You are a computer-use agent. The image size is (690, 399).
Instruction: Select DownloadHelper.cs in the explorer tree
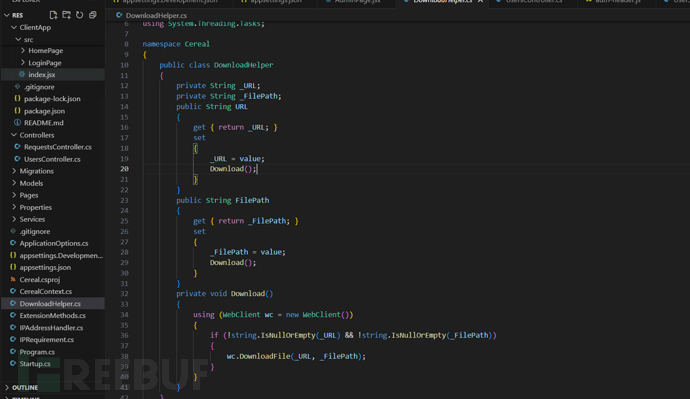coord(50,304)
